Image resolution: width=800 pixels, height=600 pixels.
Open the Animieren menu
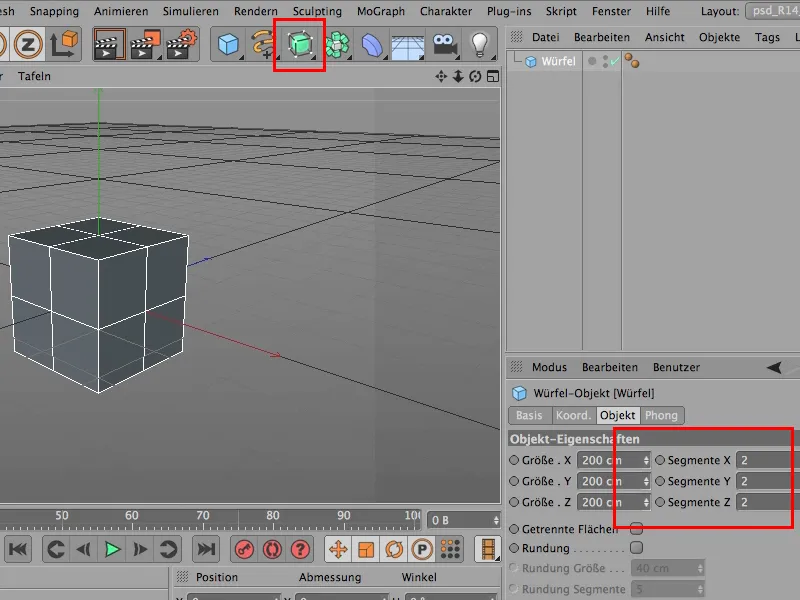(x=121, y=11)
